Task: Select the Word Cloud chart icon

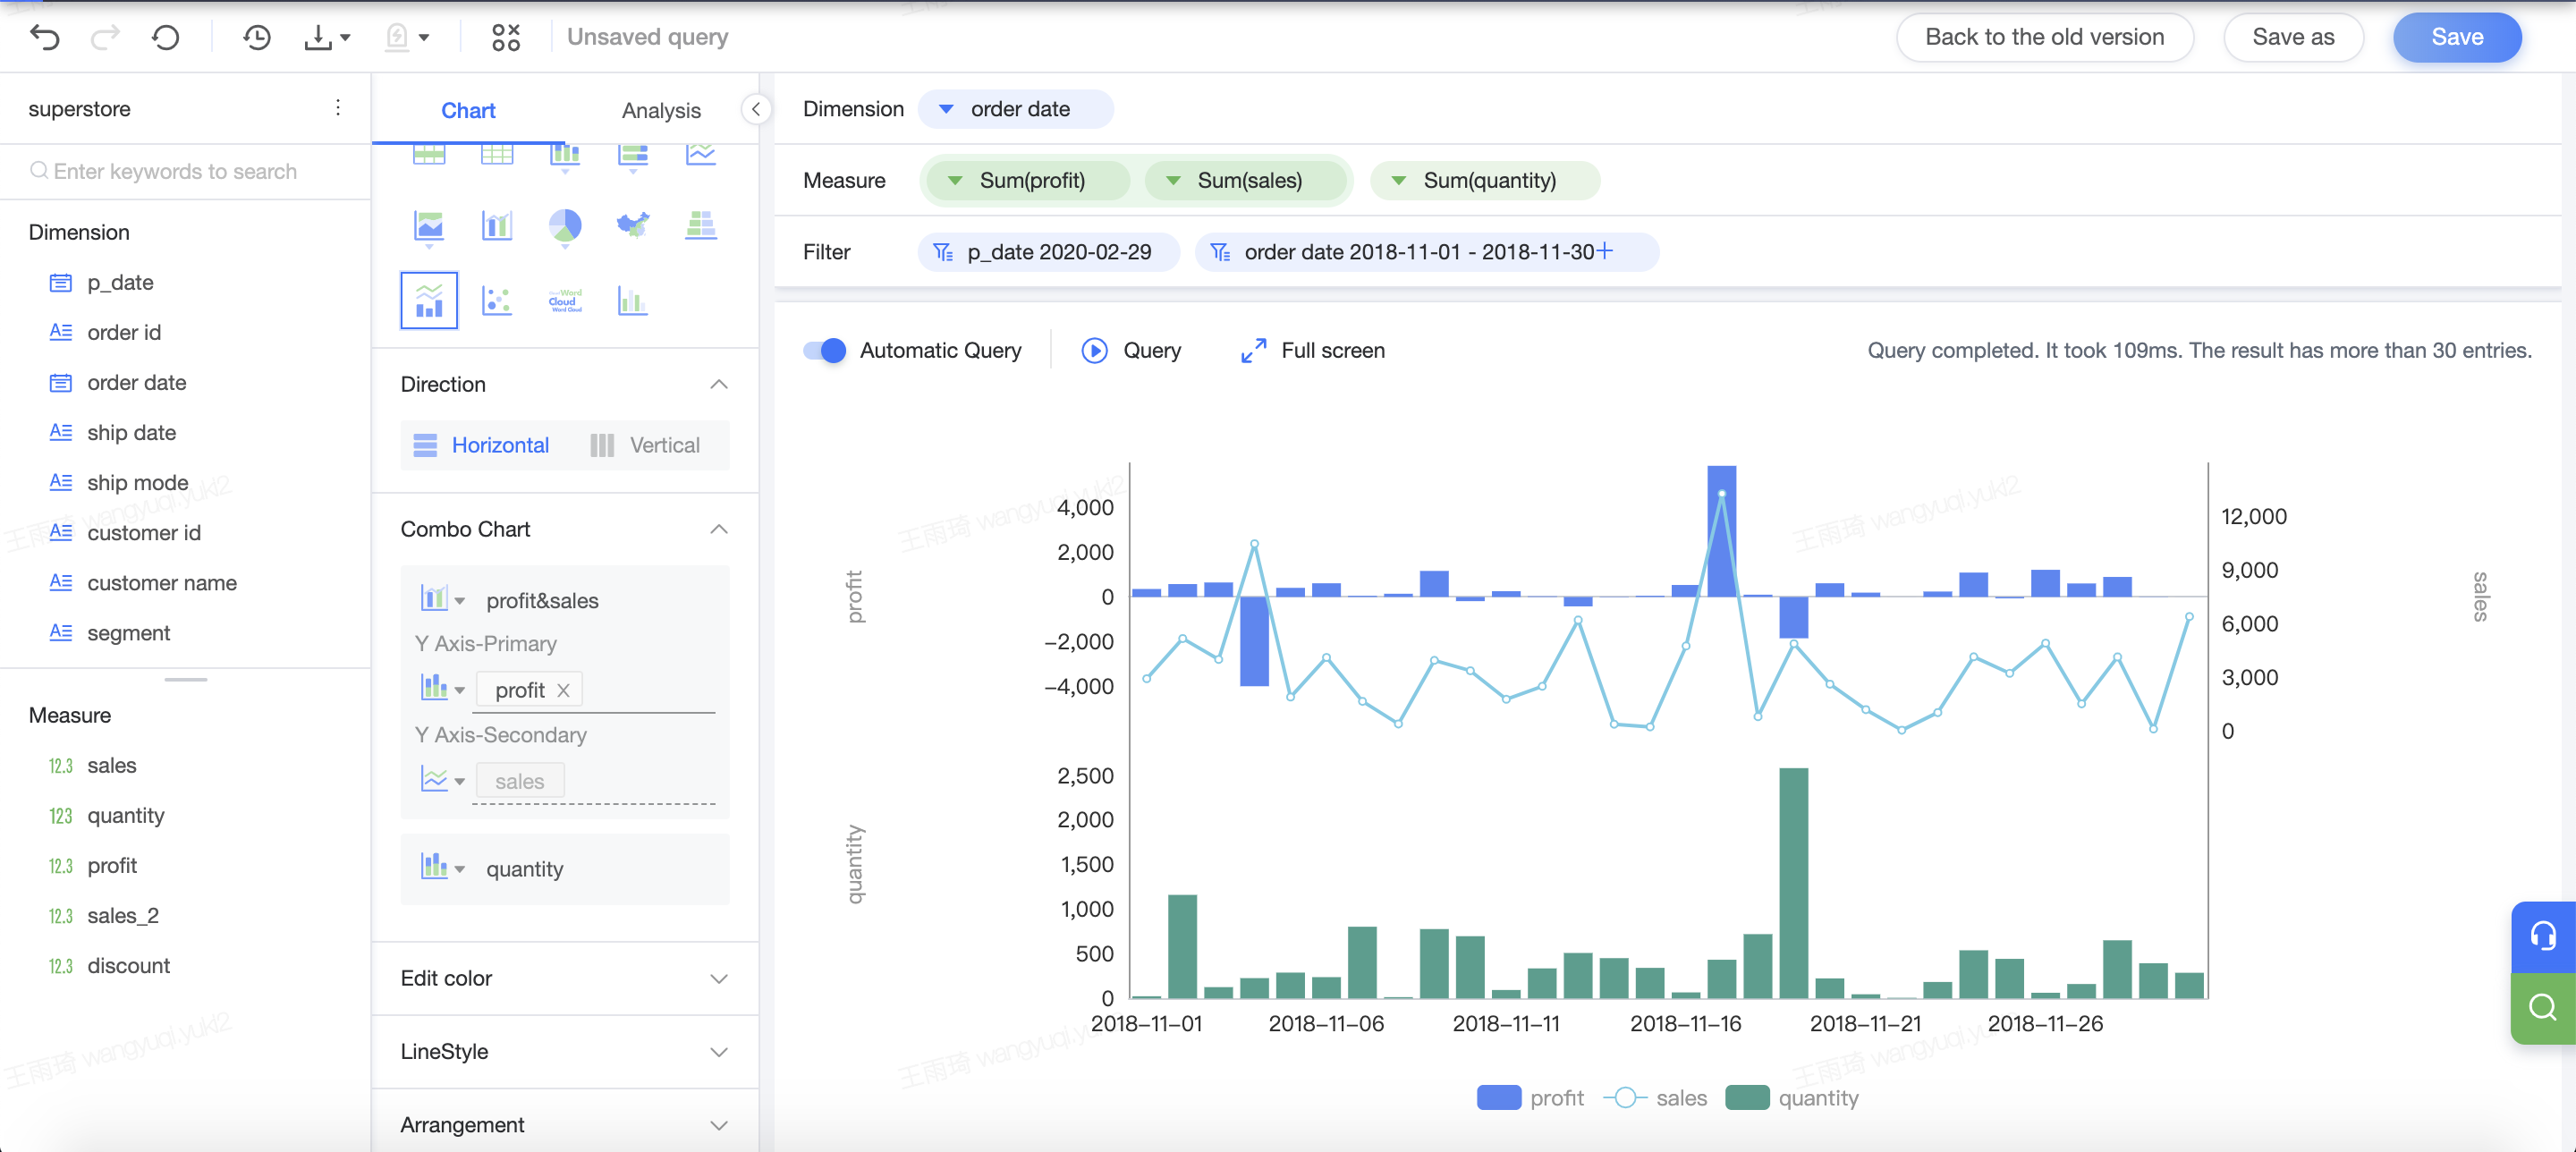Action: click(x=565, y=300)
